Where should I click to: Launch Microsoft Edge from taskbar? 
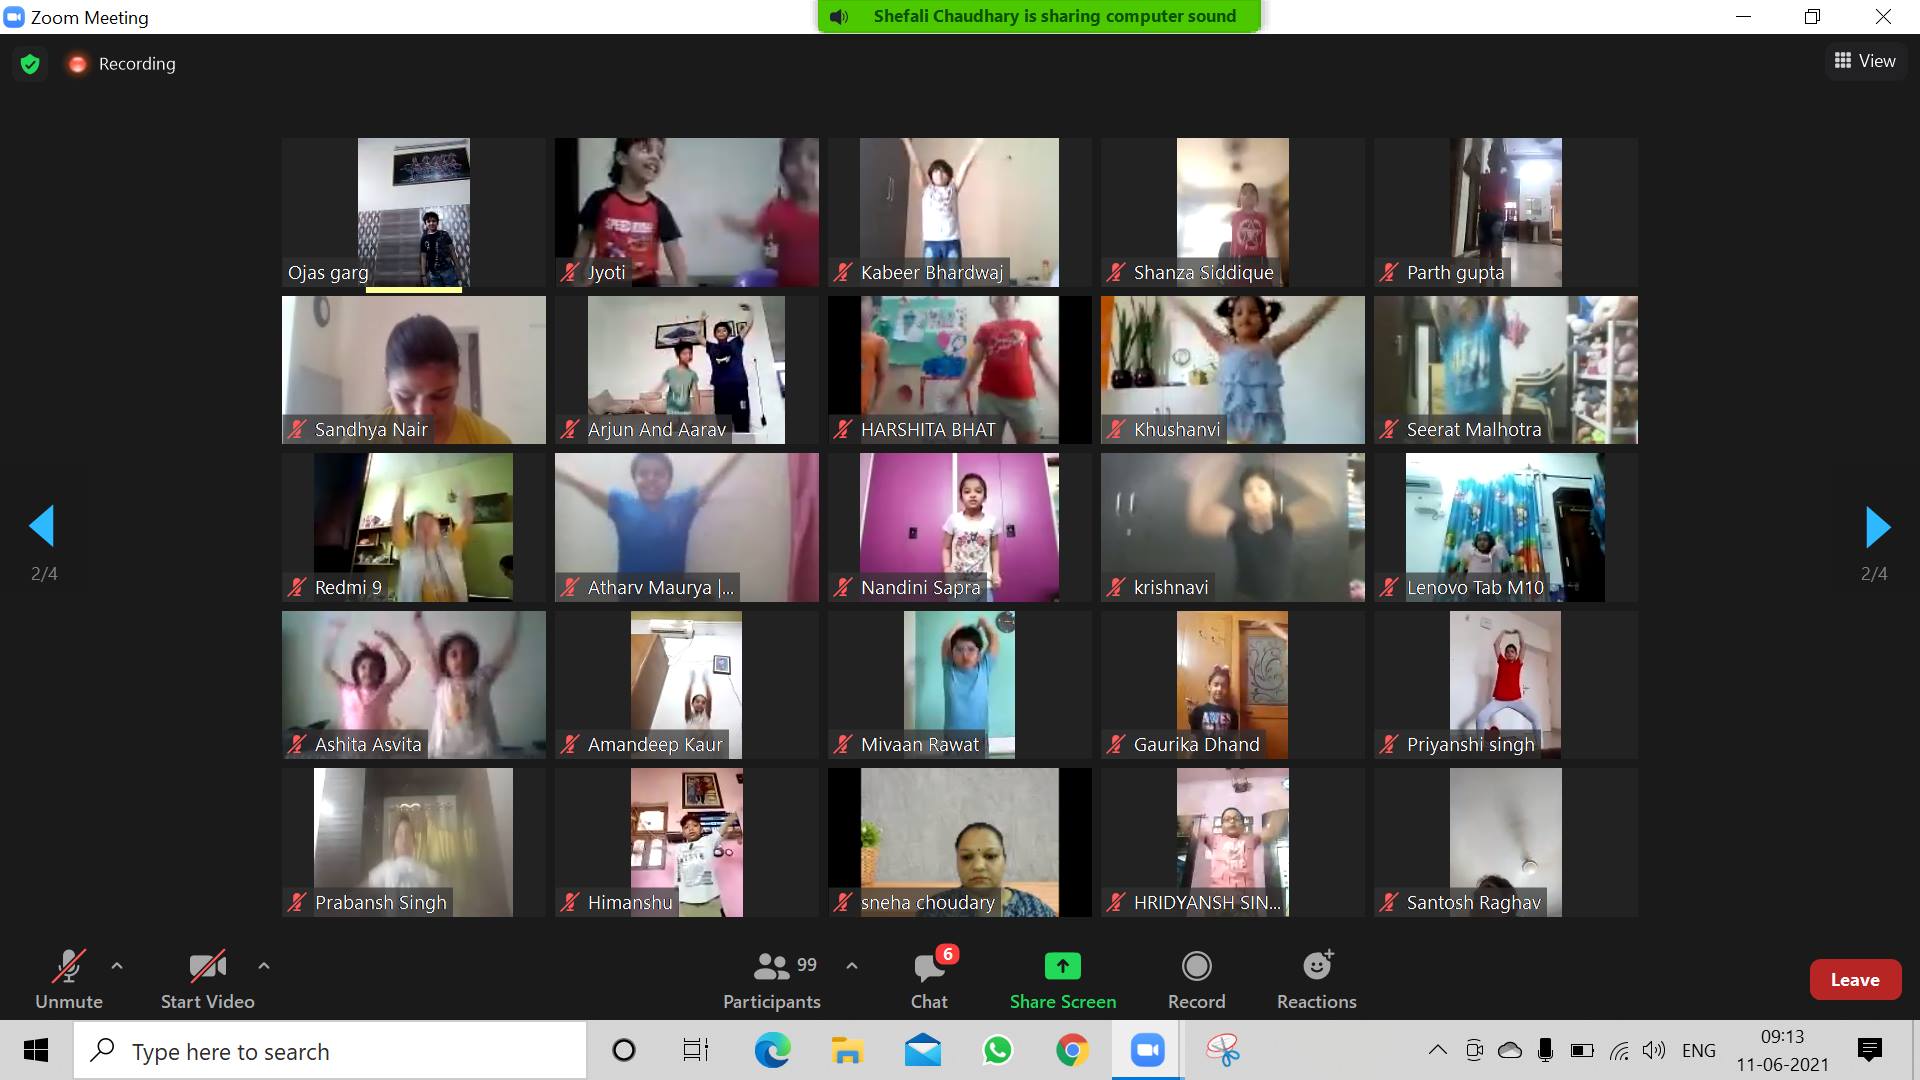point(772,1050)
